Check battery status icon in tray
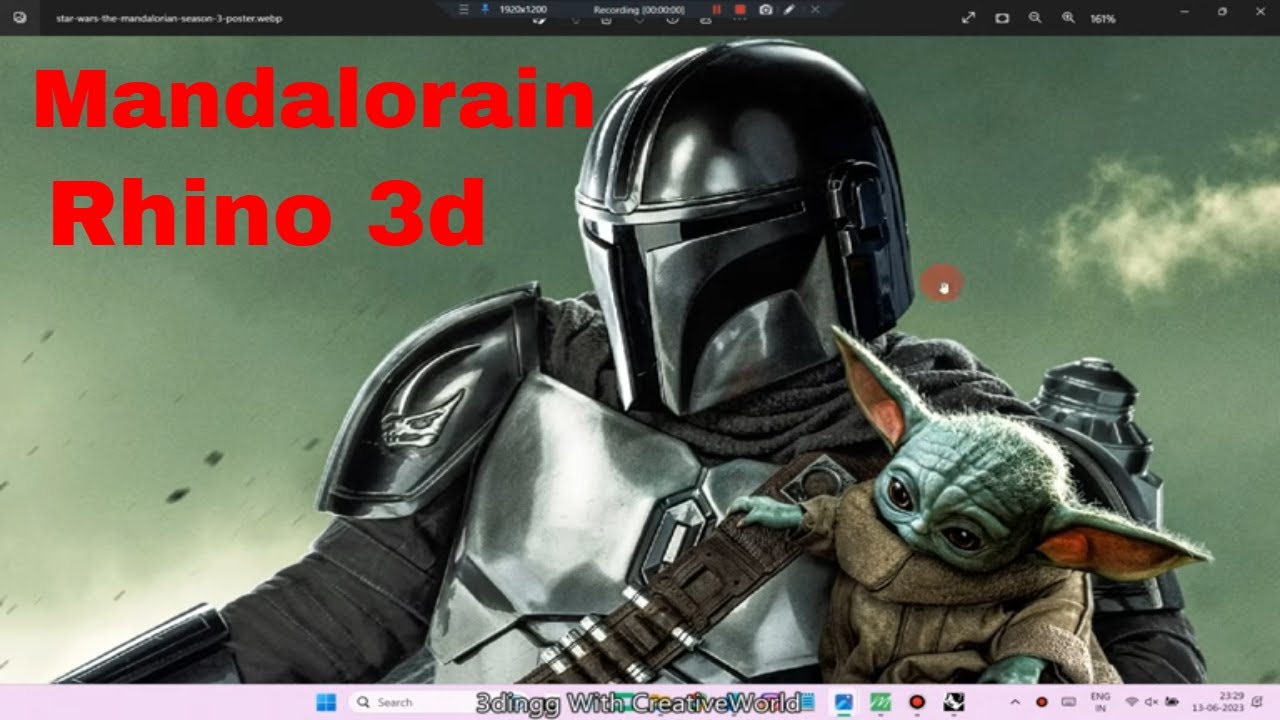The image size is (1280, 720). [x=1171, y=702]
